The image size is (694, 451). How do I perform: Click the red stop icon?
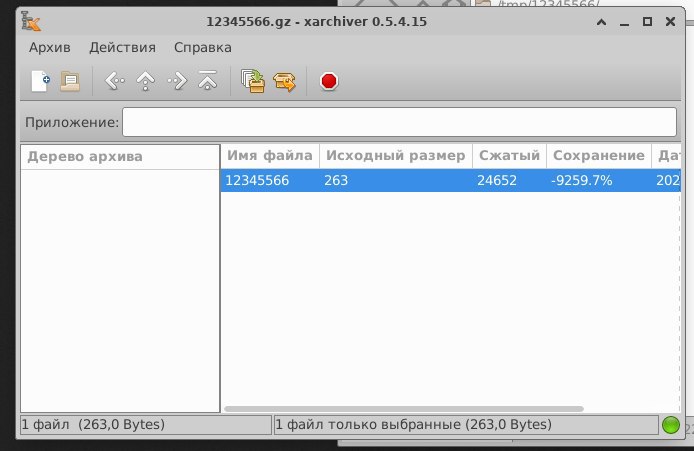tap(329, 81)
